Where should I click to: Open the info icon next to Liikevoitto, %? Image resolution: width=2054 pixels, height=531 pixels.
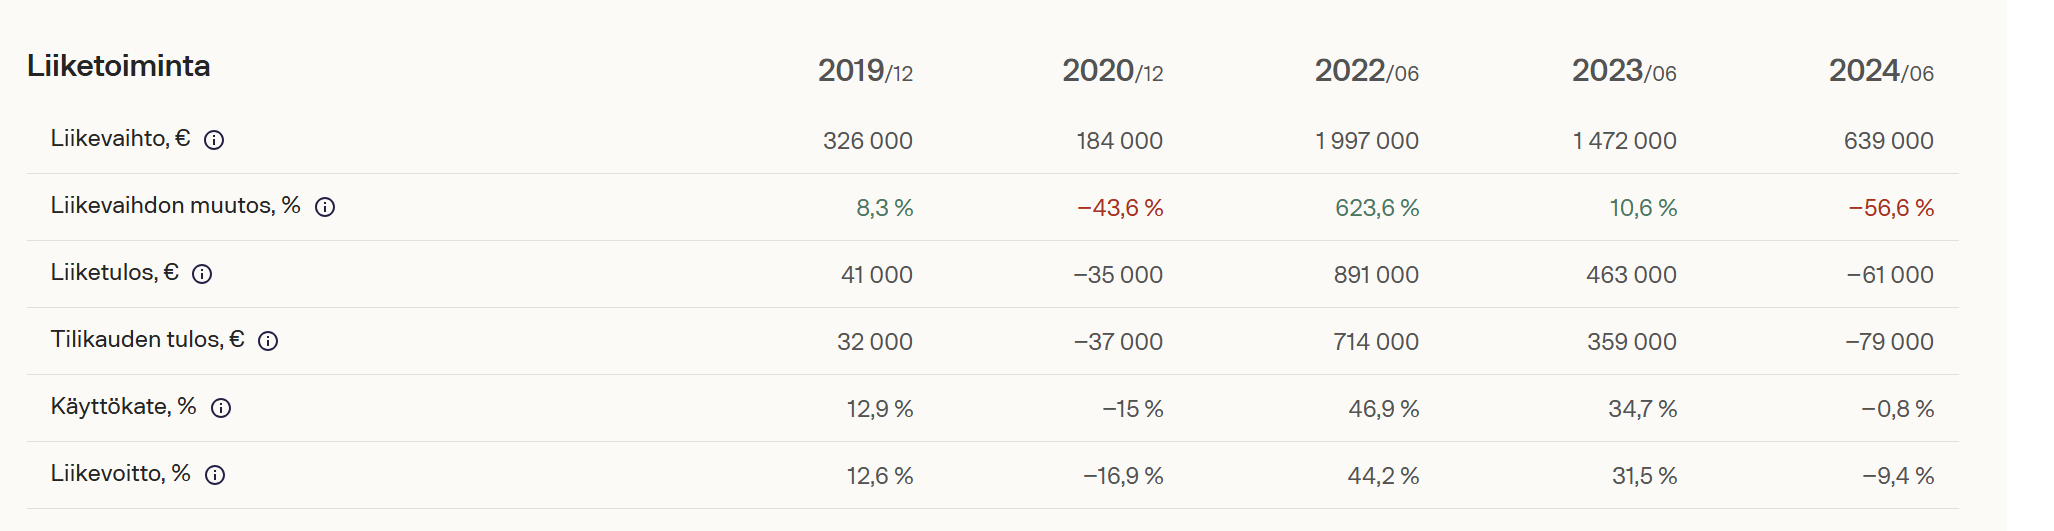click(215, 475)
